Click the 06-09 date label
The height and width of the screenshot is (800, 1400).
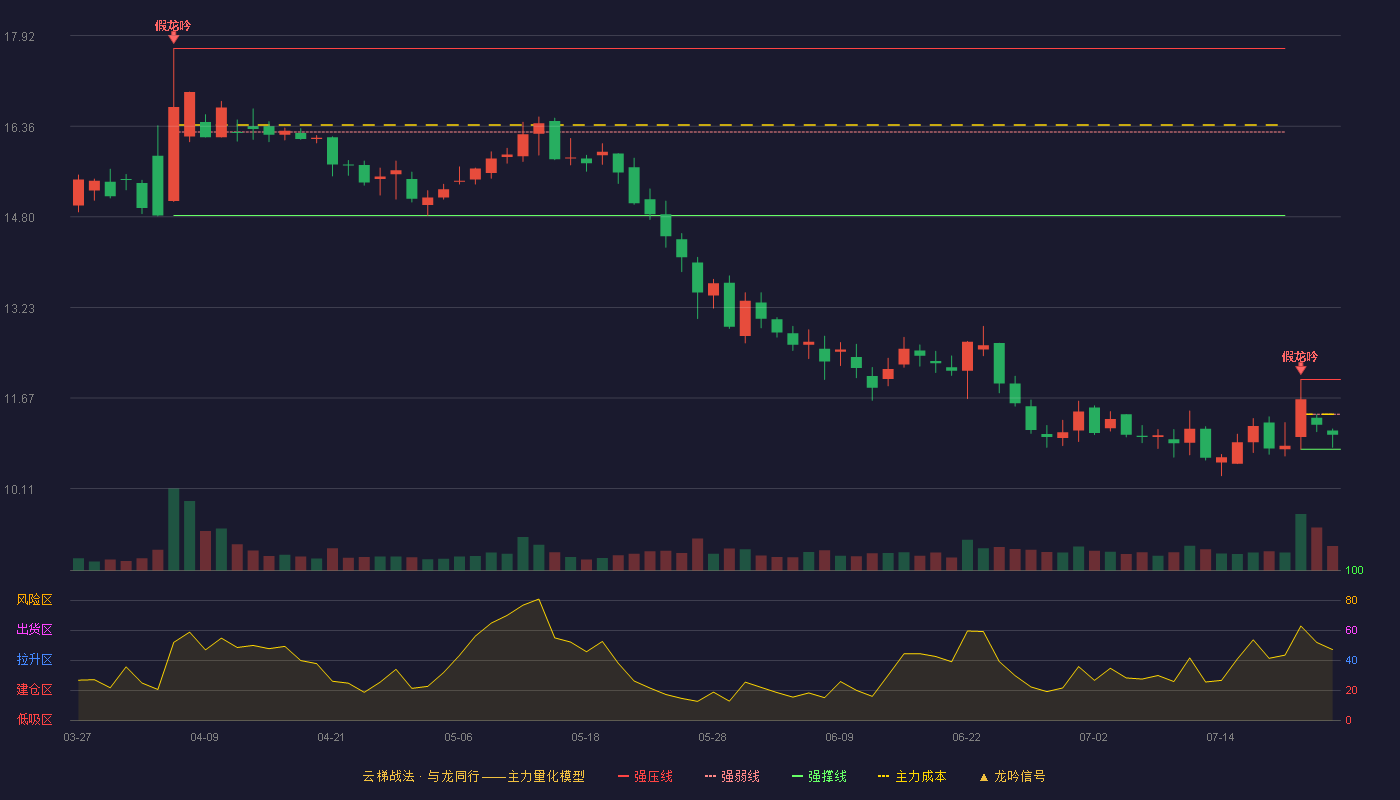coord(839,737)
